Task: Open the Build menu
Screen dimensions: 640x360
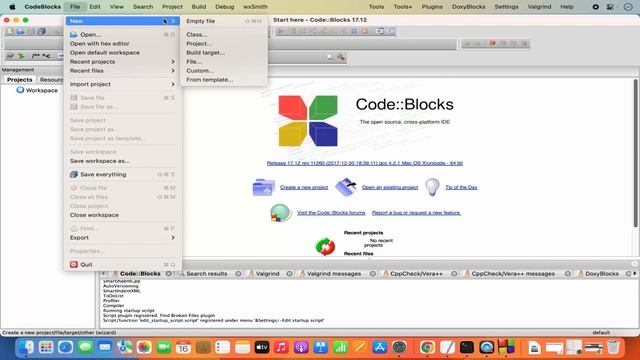Action: pos(199,7)
